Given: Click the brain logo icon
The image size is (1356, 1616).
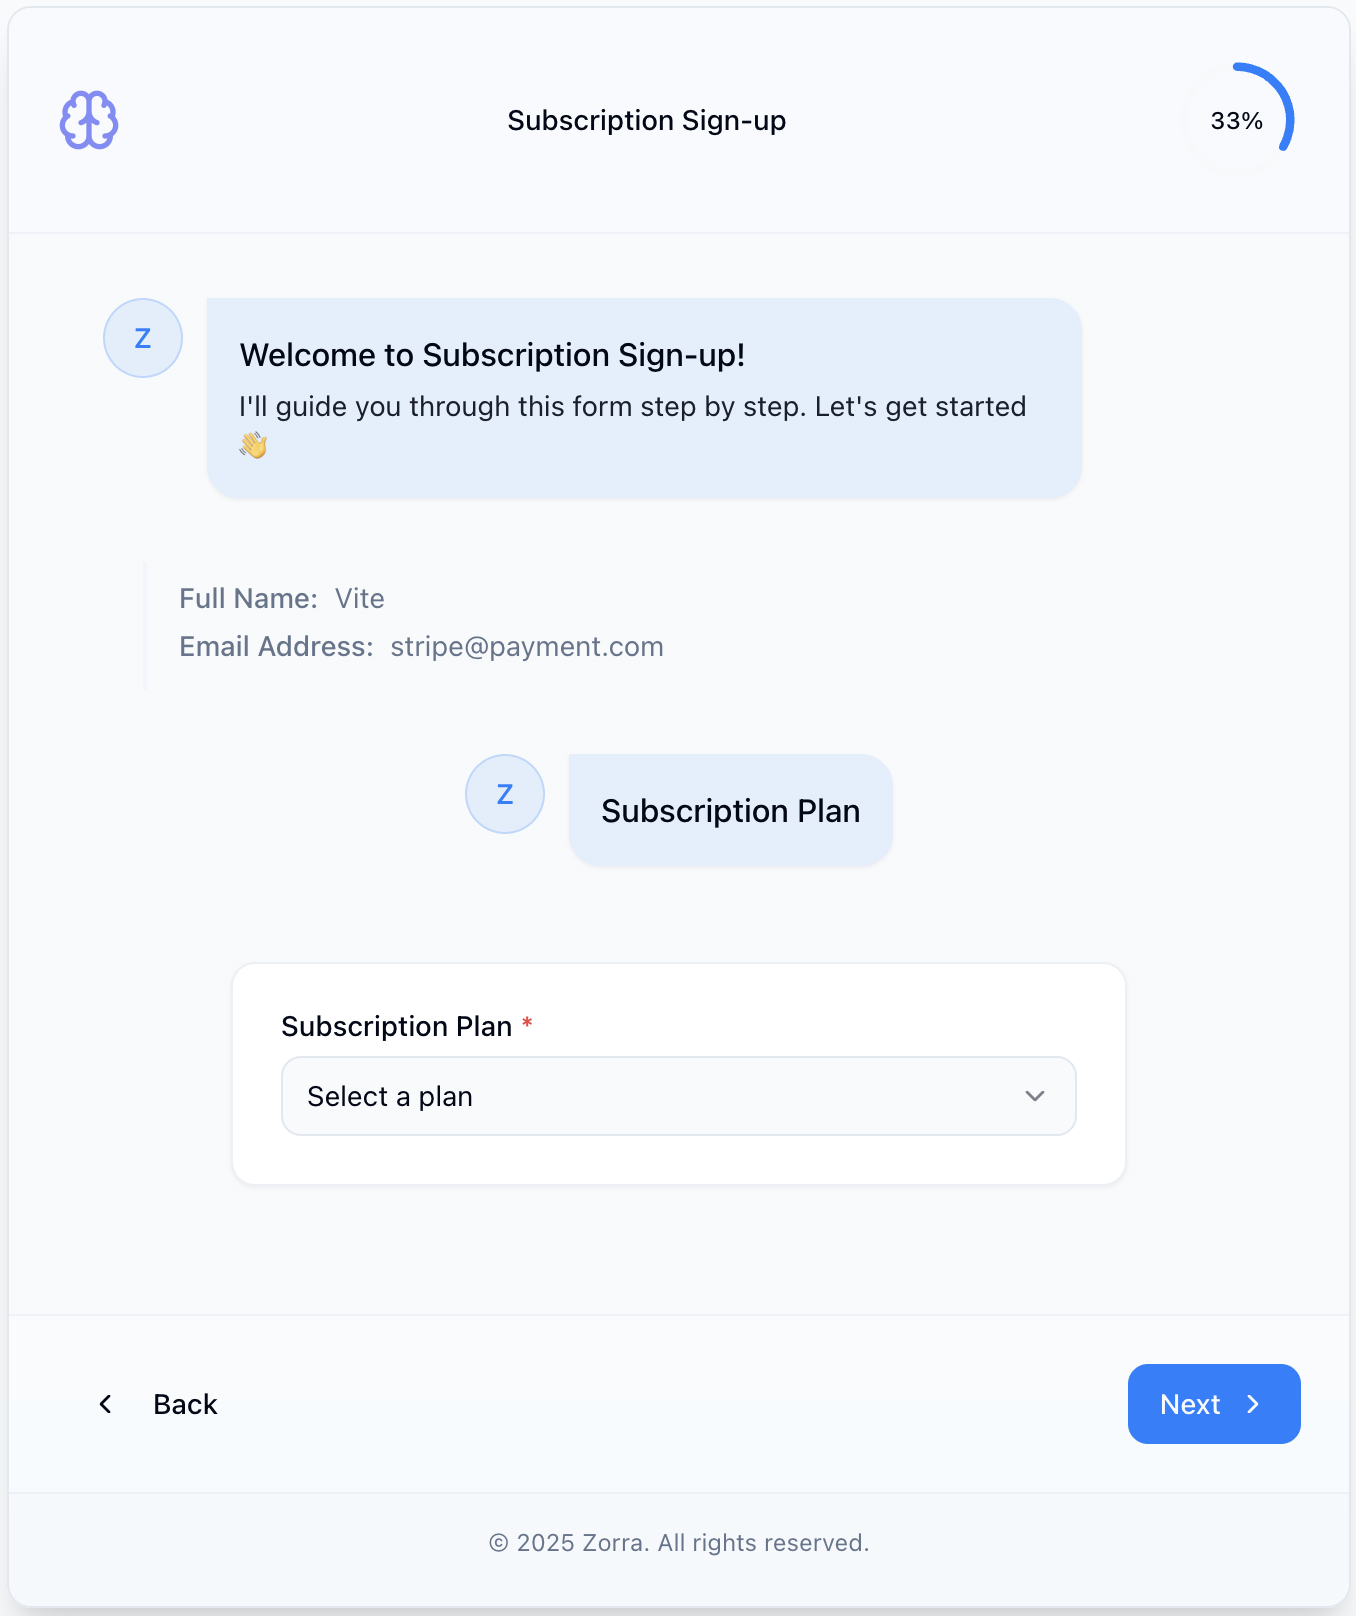Looking at the screenshot, I should click(89, 121).
